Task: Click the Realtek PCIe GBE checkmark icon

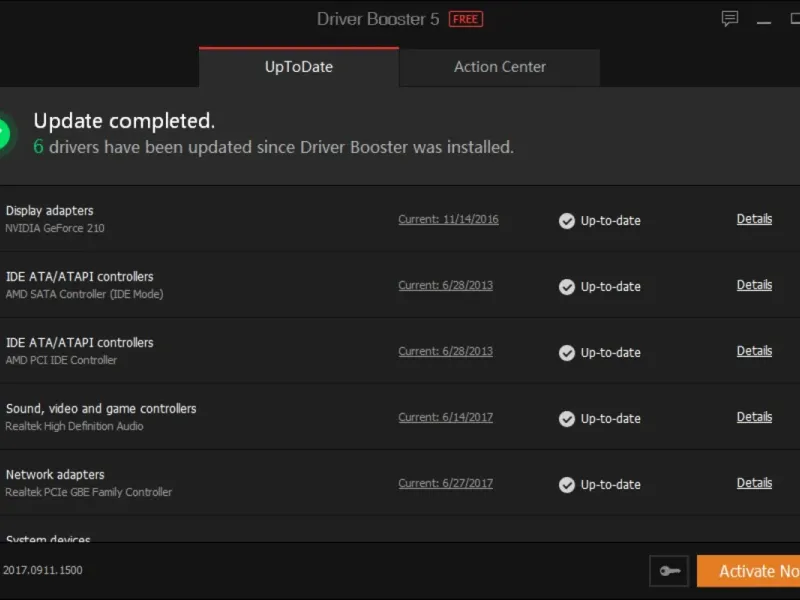Action: 566,484
